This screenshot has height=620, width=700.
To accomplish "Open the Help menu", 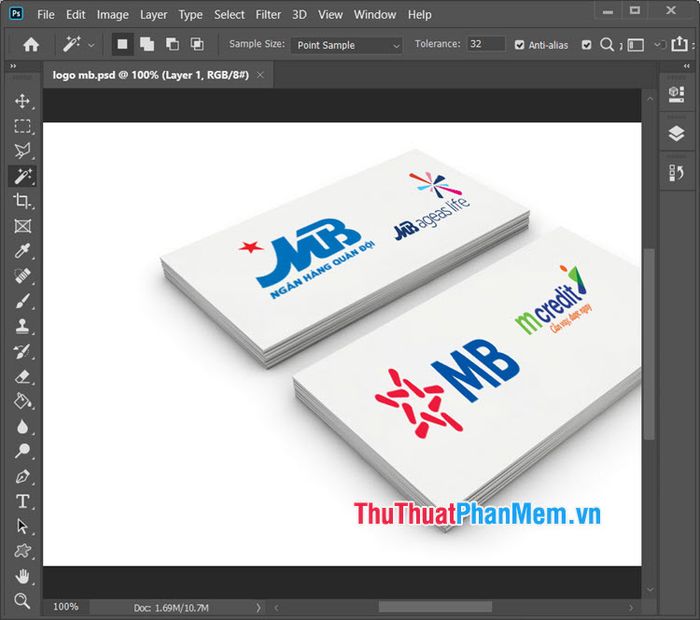I will click(x=419, y=15).
